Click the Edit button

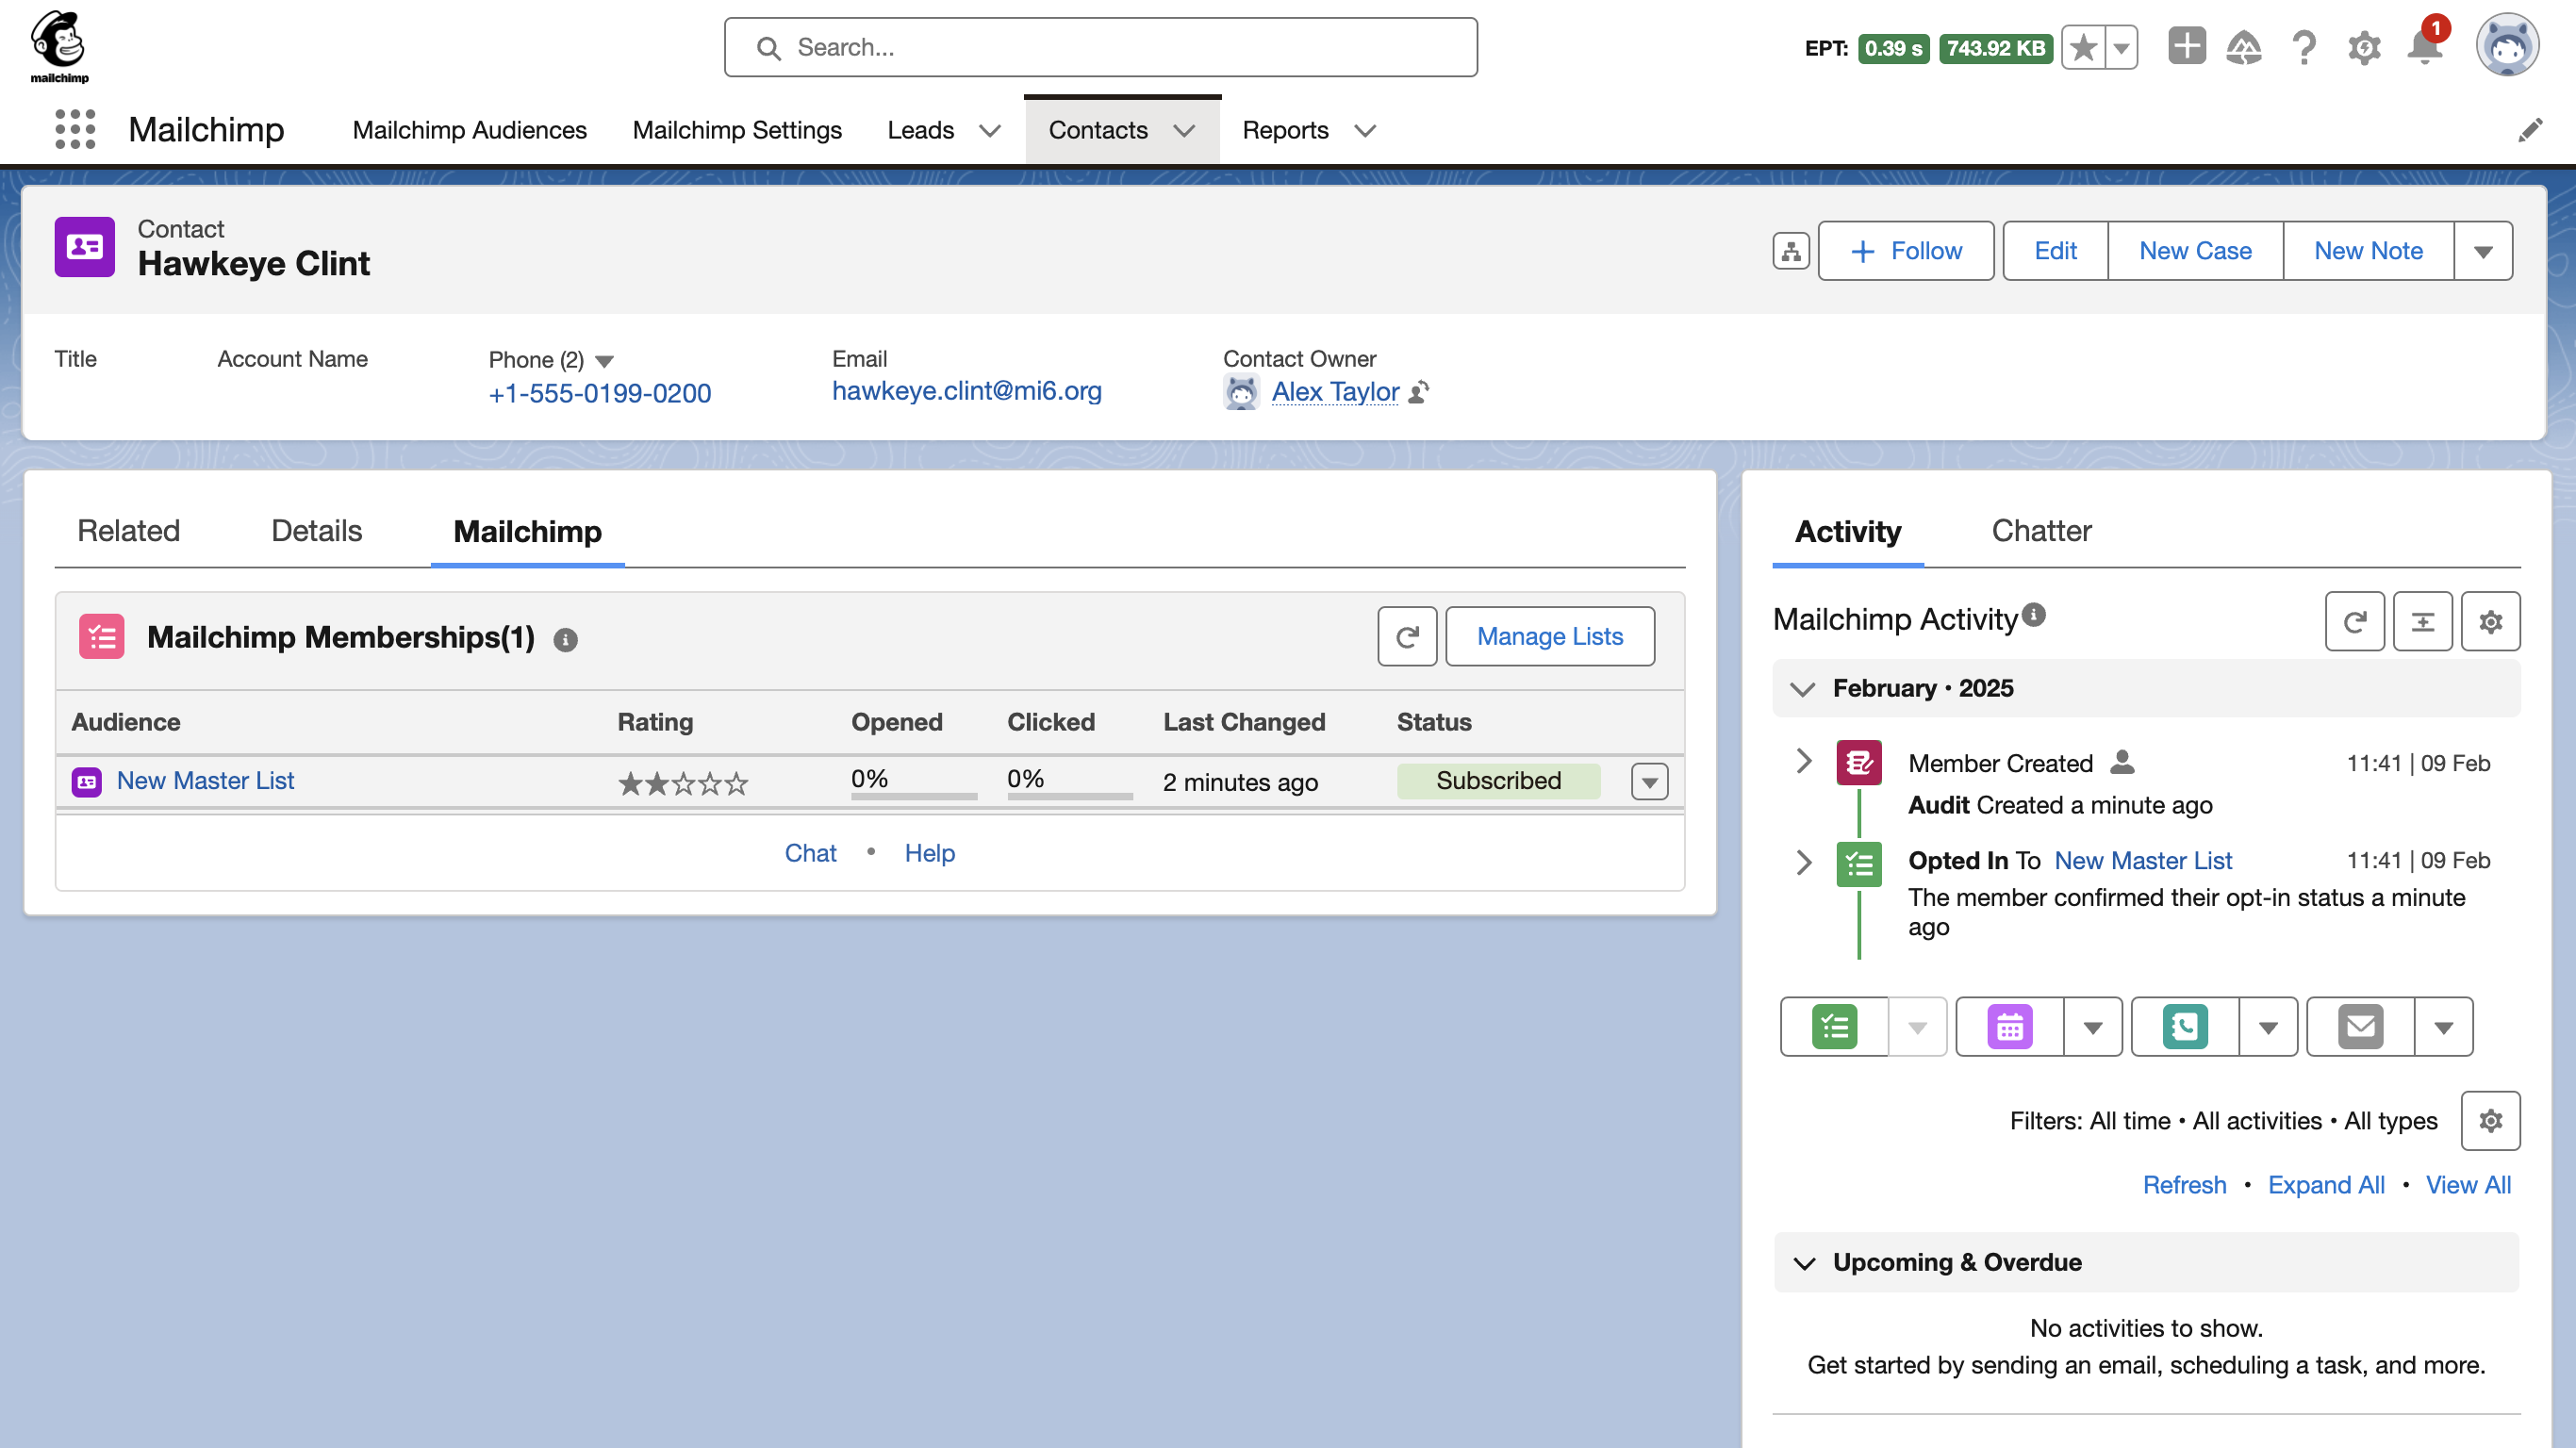click(2055, 251)
